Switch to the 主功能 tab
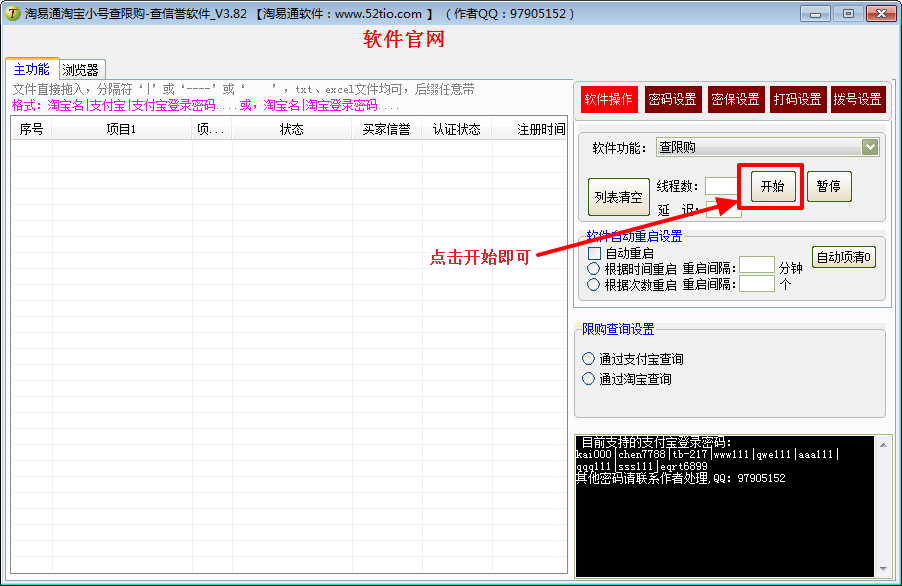The width and height of the screenshot is (902, 586). coord(31,70)
